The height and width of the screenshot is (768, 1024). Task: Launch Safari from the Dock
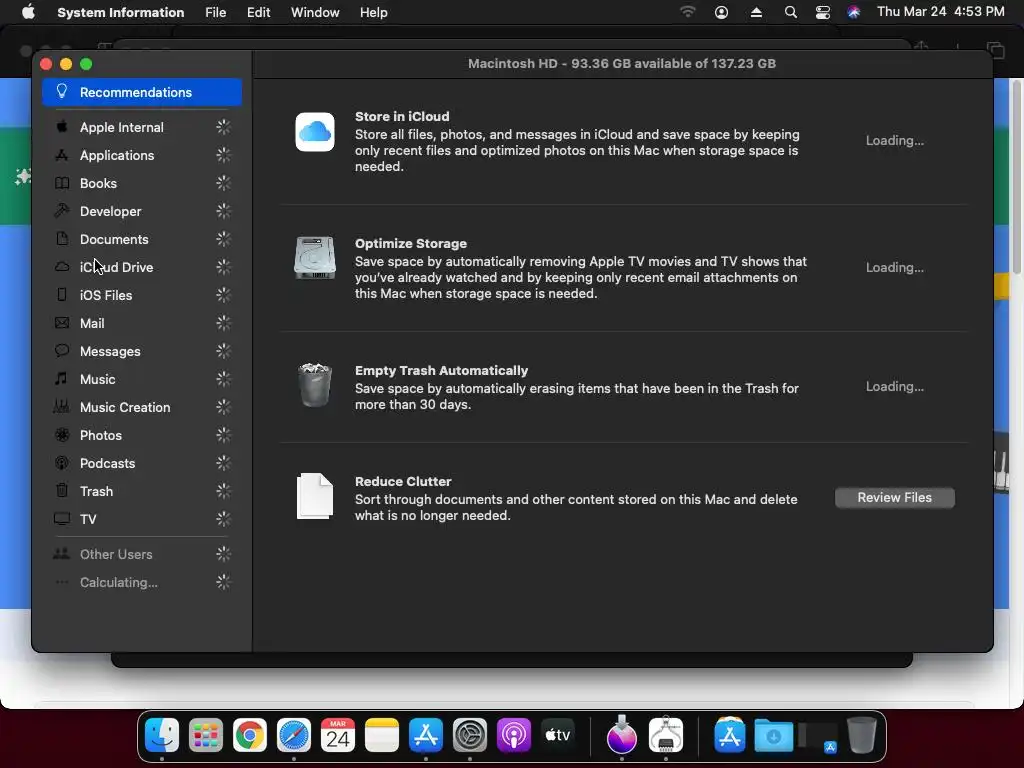click(x=294, y=735)
